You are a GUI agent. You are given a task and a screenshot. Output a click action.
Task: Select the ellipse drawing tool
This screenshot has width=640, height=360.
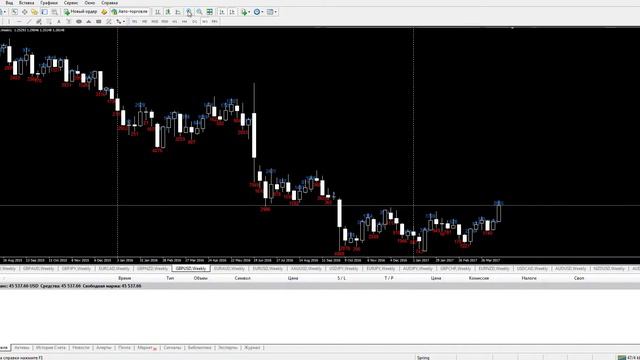tap(79, 21)
